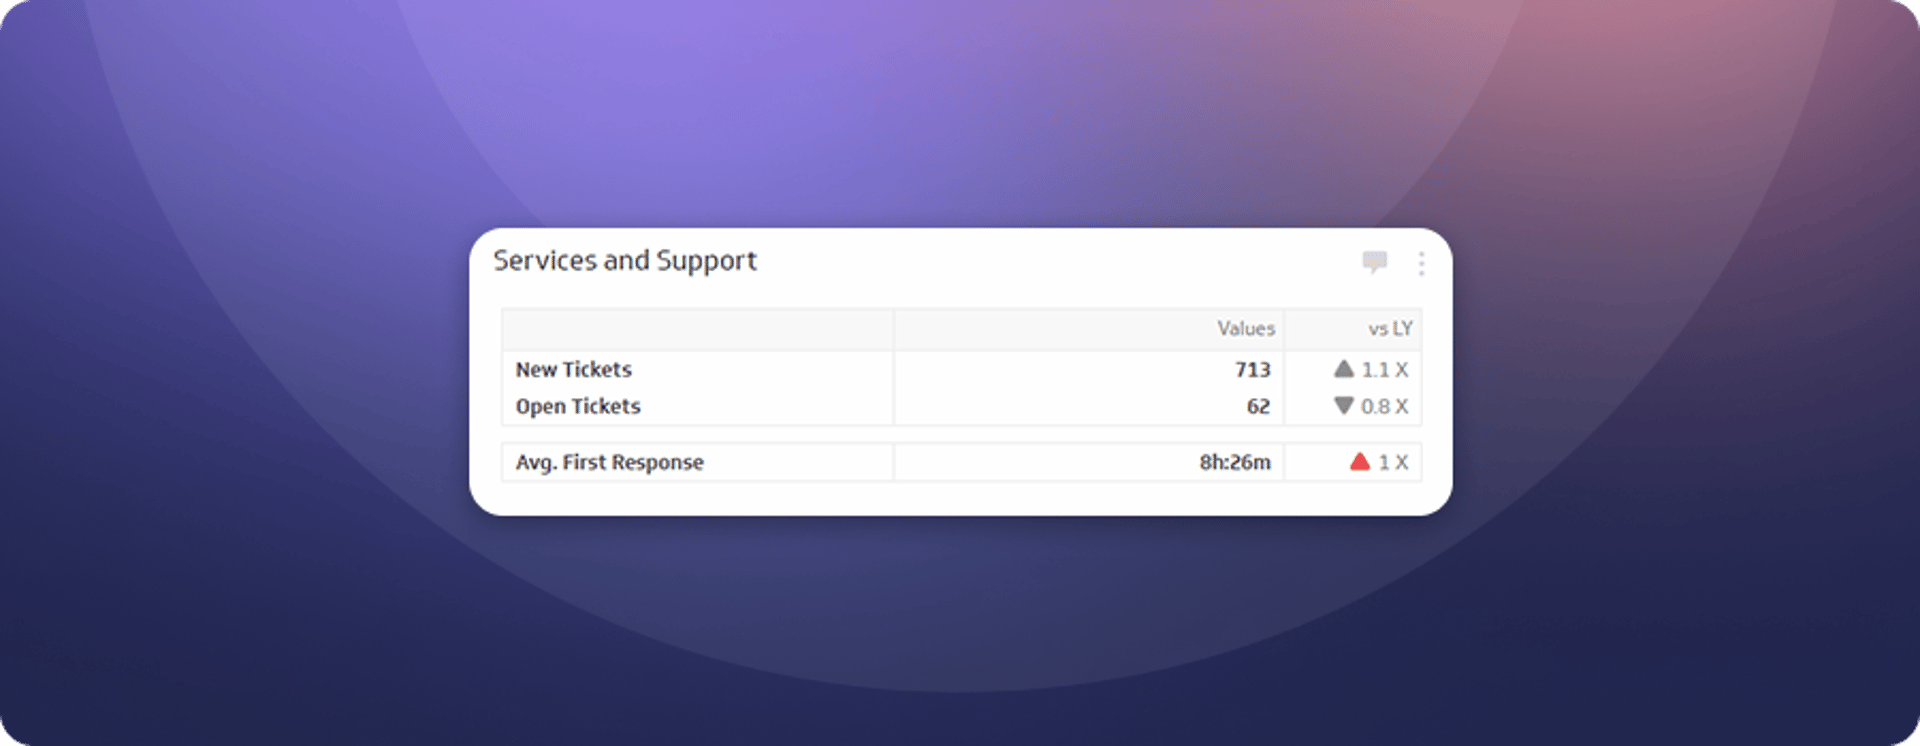Select the Services and Support widget title

point(625,261)
